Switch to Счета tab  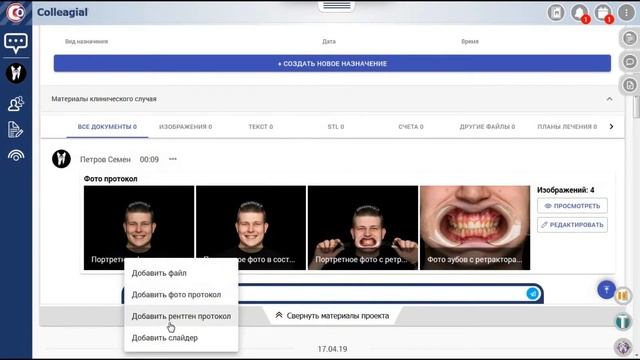point(411,127)
